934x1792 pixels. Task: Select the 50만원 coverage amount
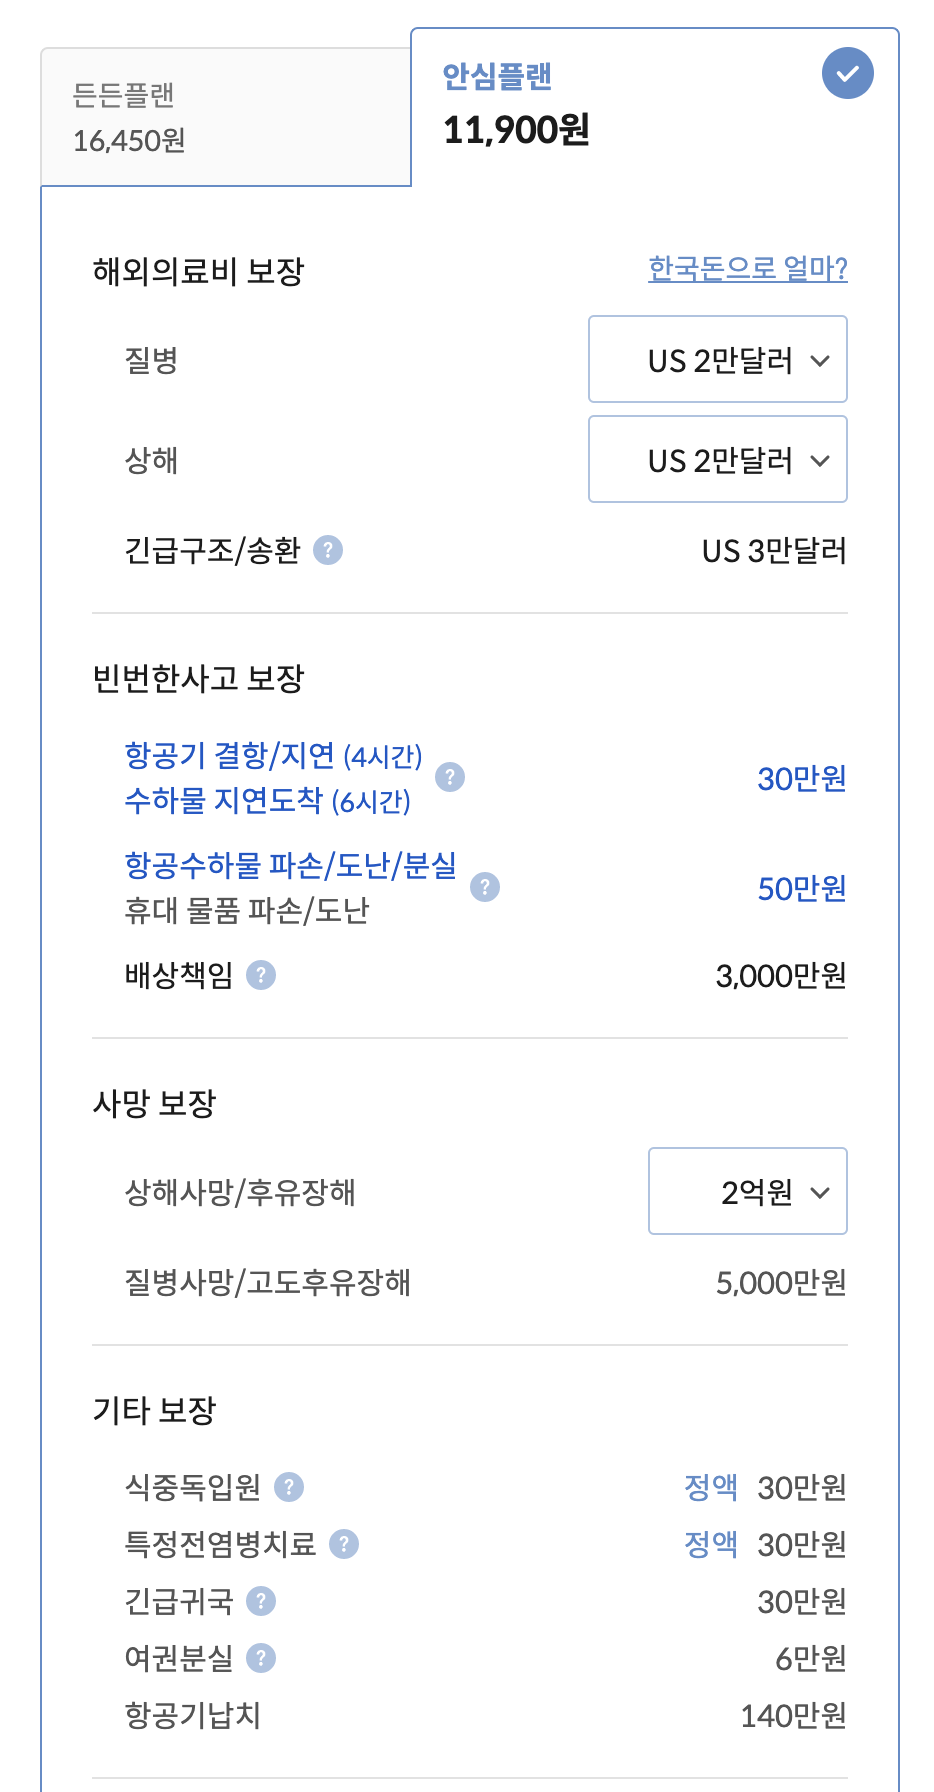tap(802, 888)
